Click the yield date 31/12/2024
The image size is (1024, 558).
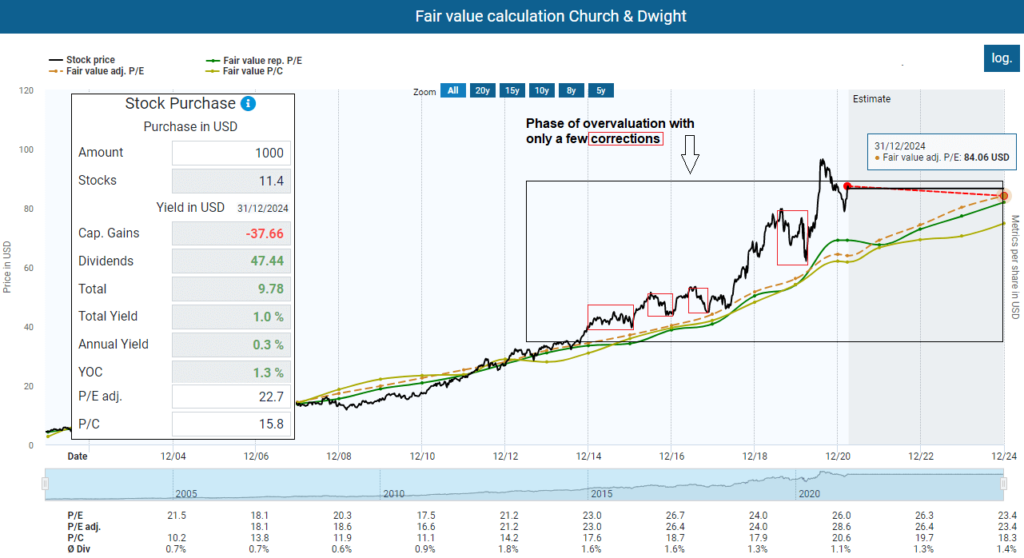pyautogui.click(x=263, y=208)
